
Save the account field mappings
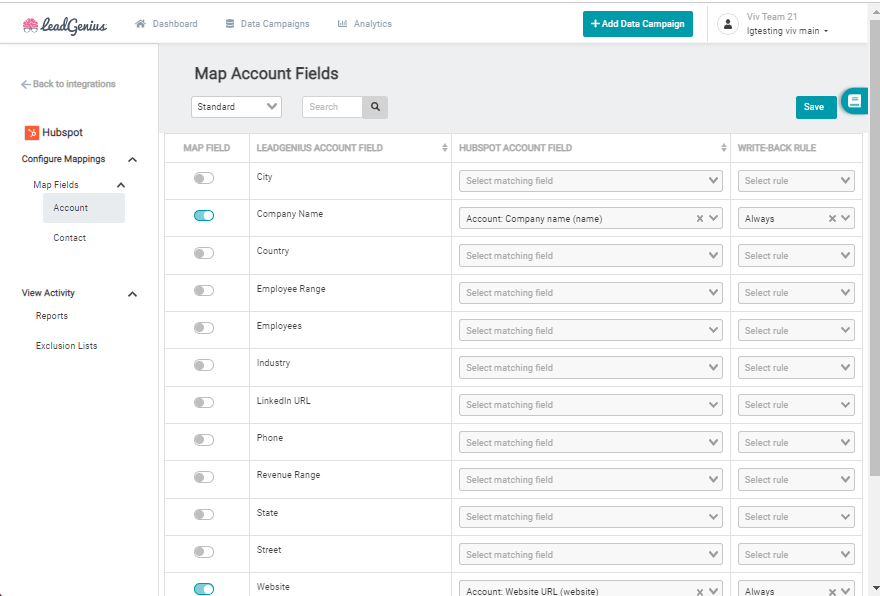(816, 106)
